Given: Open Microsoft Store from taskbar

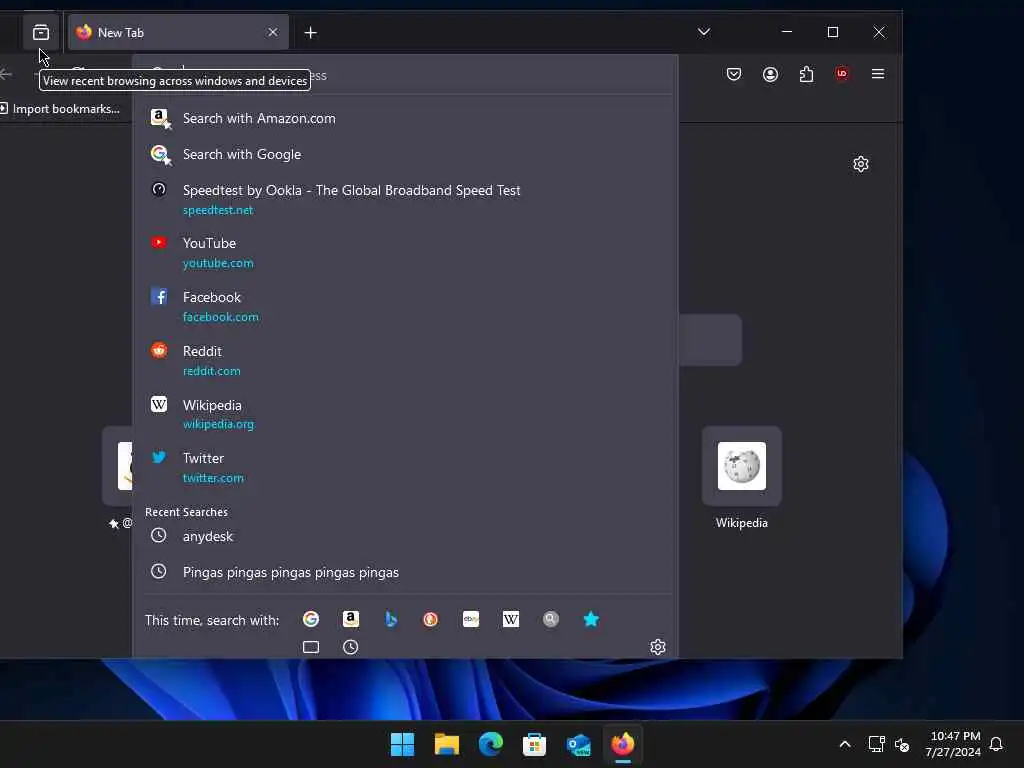Looking at the screenshot, I should point(534,744).
